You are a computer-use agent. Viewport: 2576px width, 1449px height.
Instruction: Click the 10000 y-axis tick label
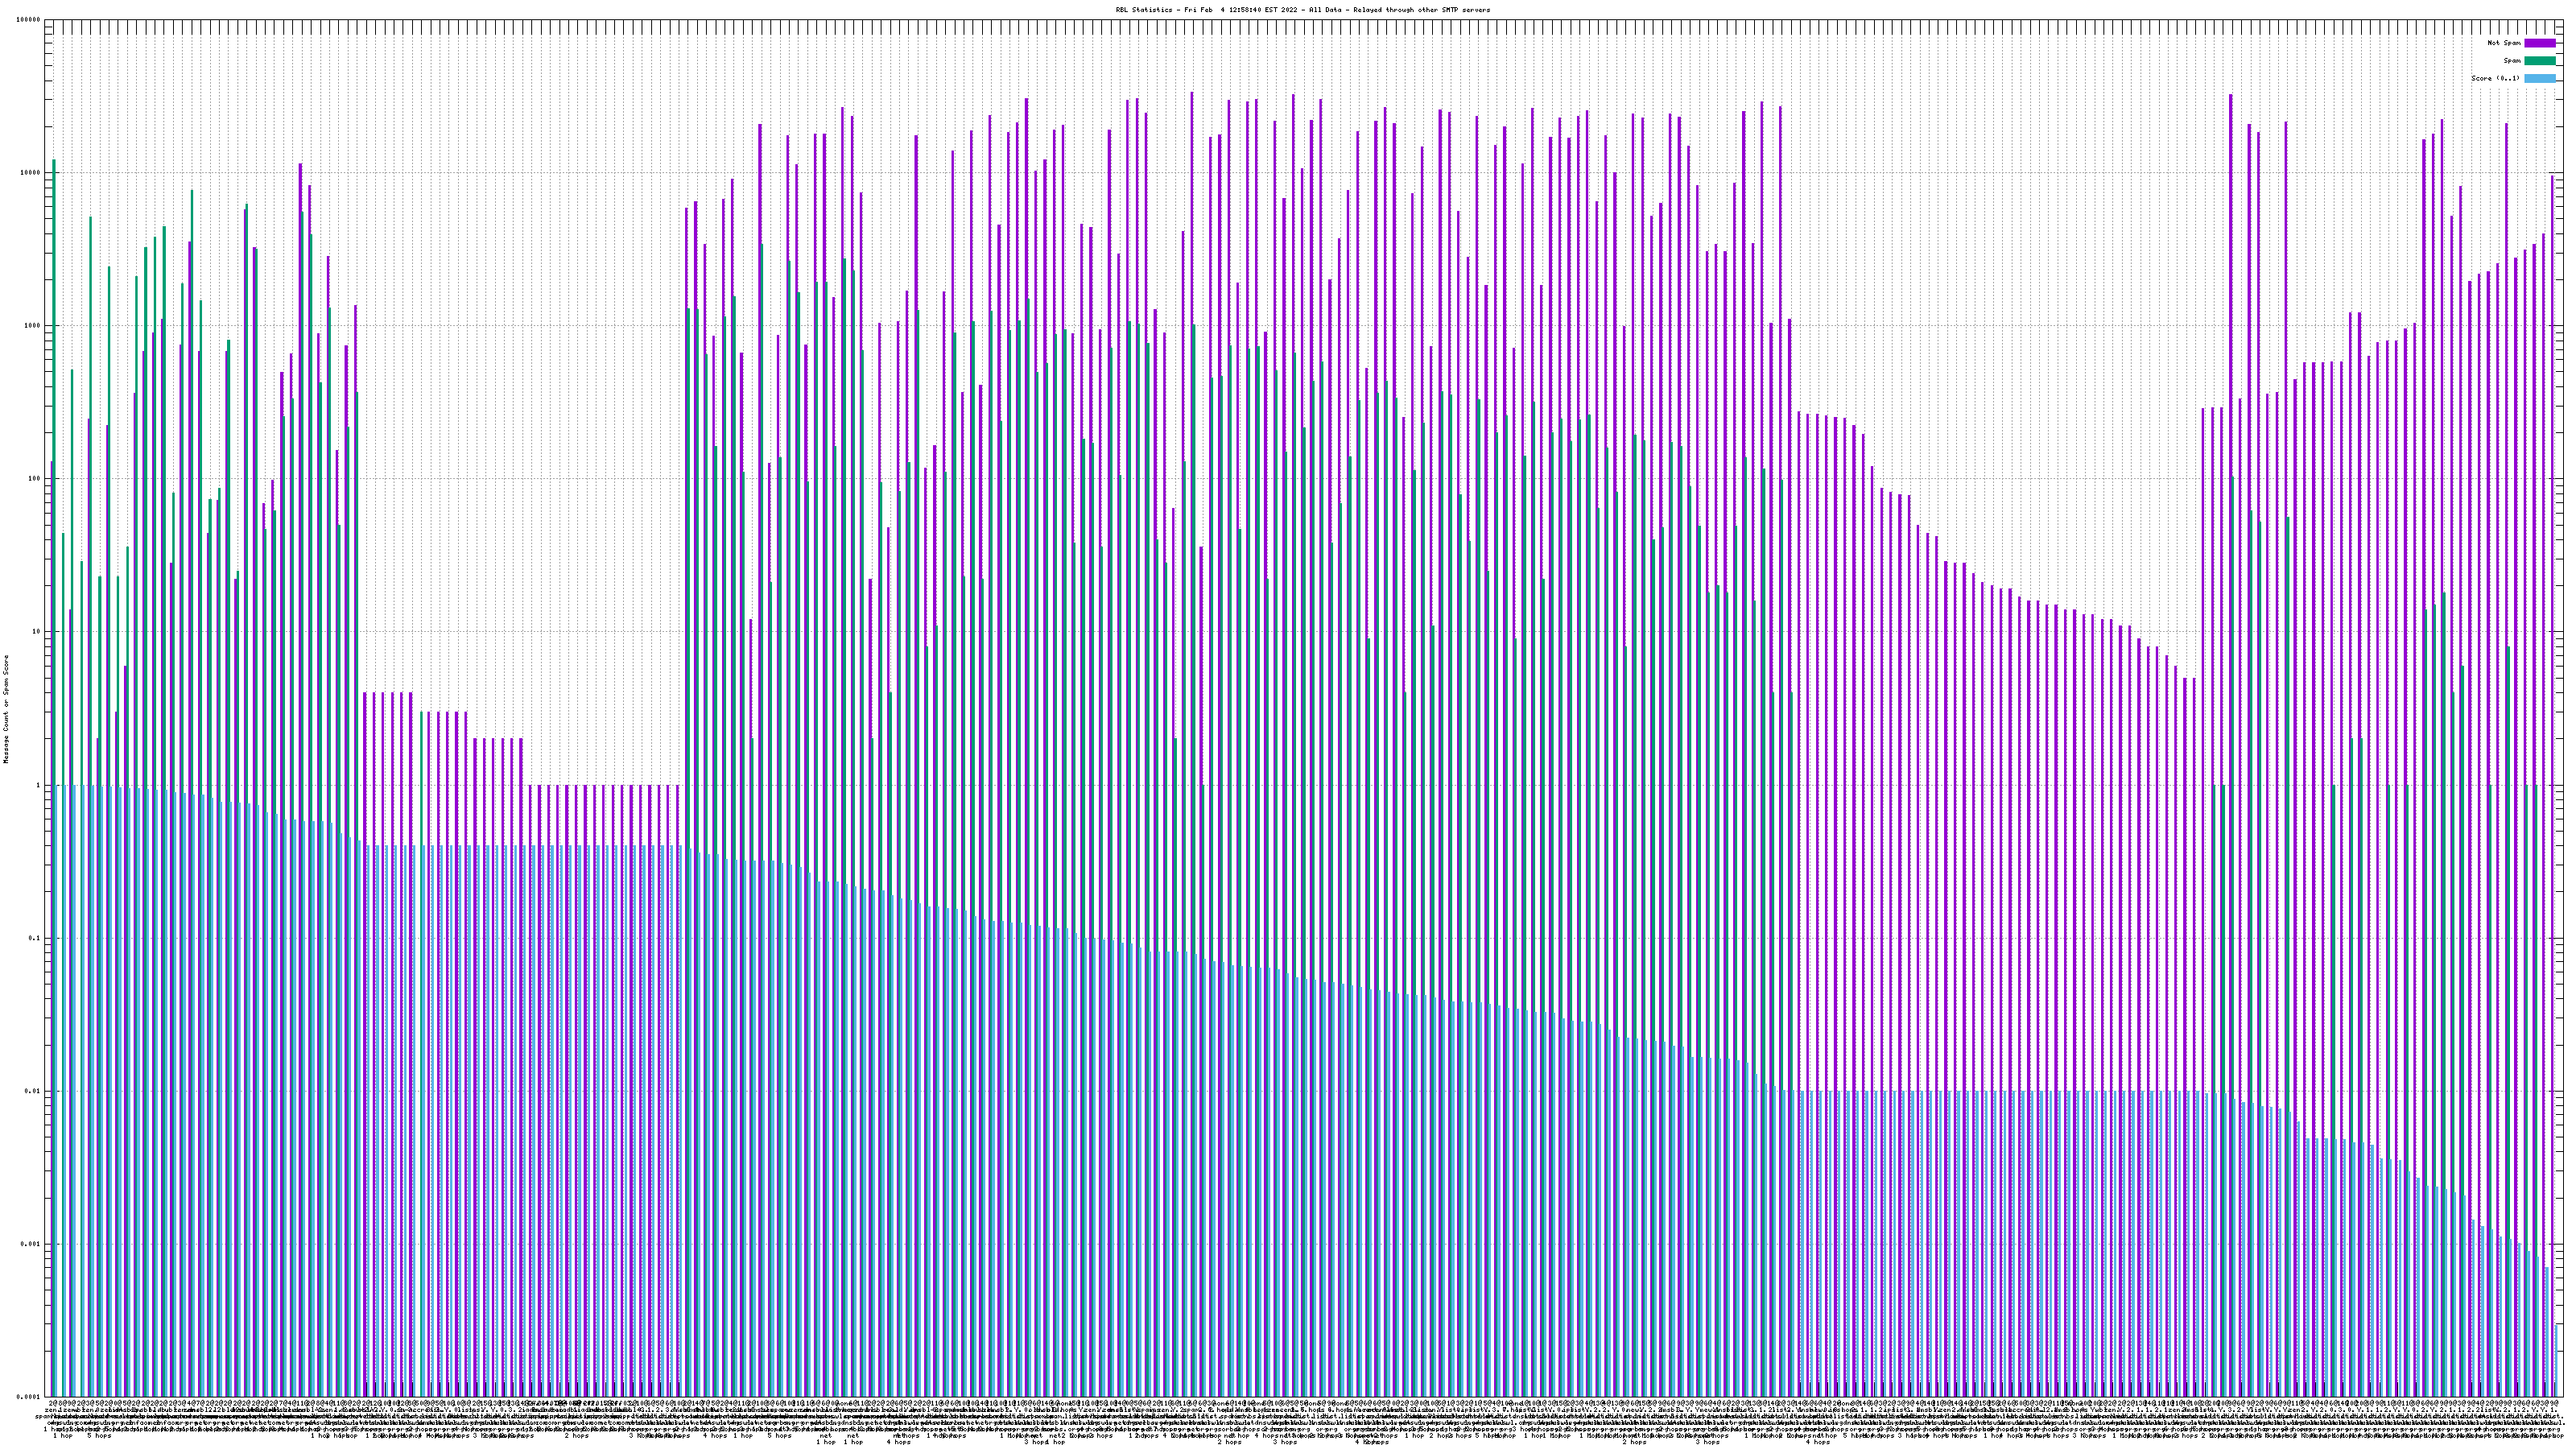(30, 173)
